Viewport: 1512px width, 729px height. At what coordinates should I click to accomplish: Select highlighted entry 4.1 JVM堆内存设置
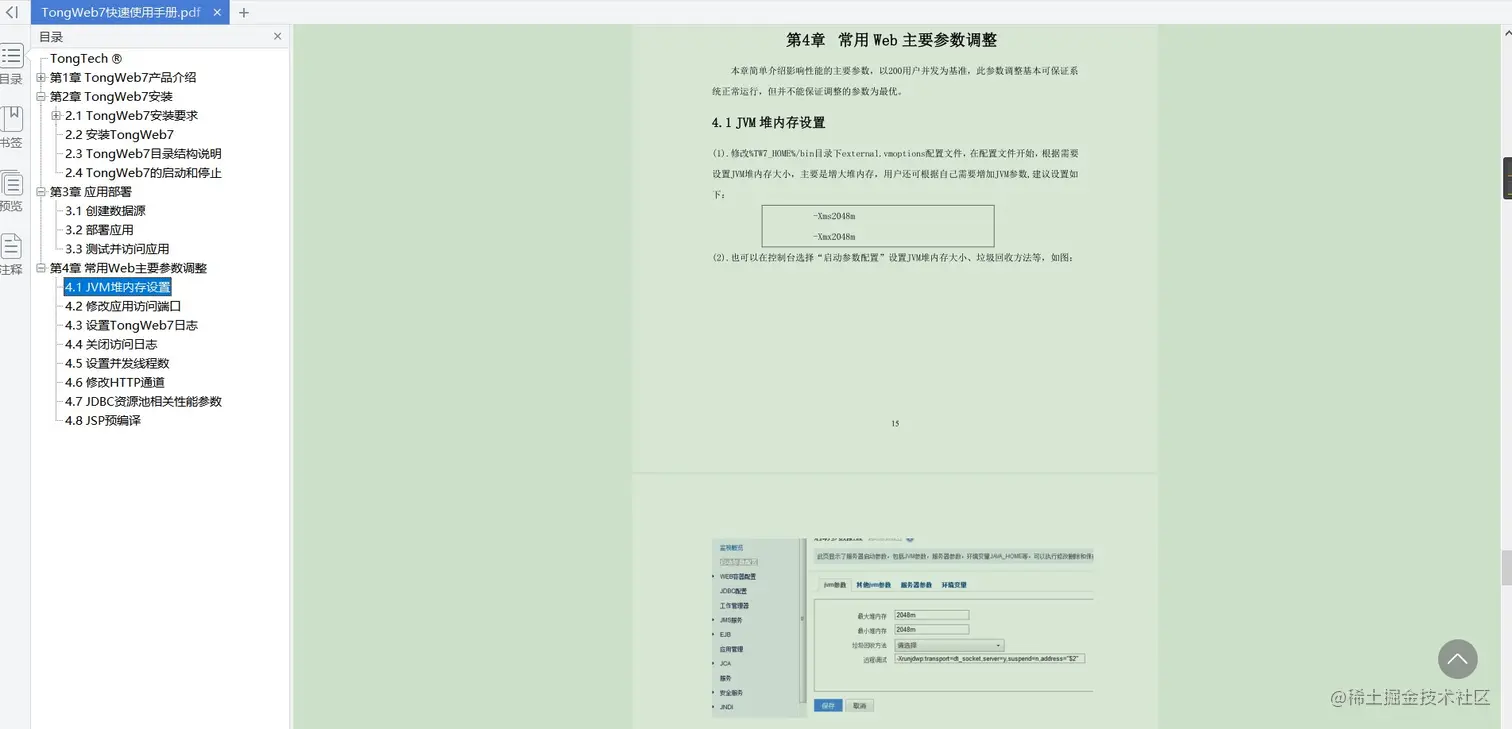click(x=118, y=287)
